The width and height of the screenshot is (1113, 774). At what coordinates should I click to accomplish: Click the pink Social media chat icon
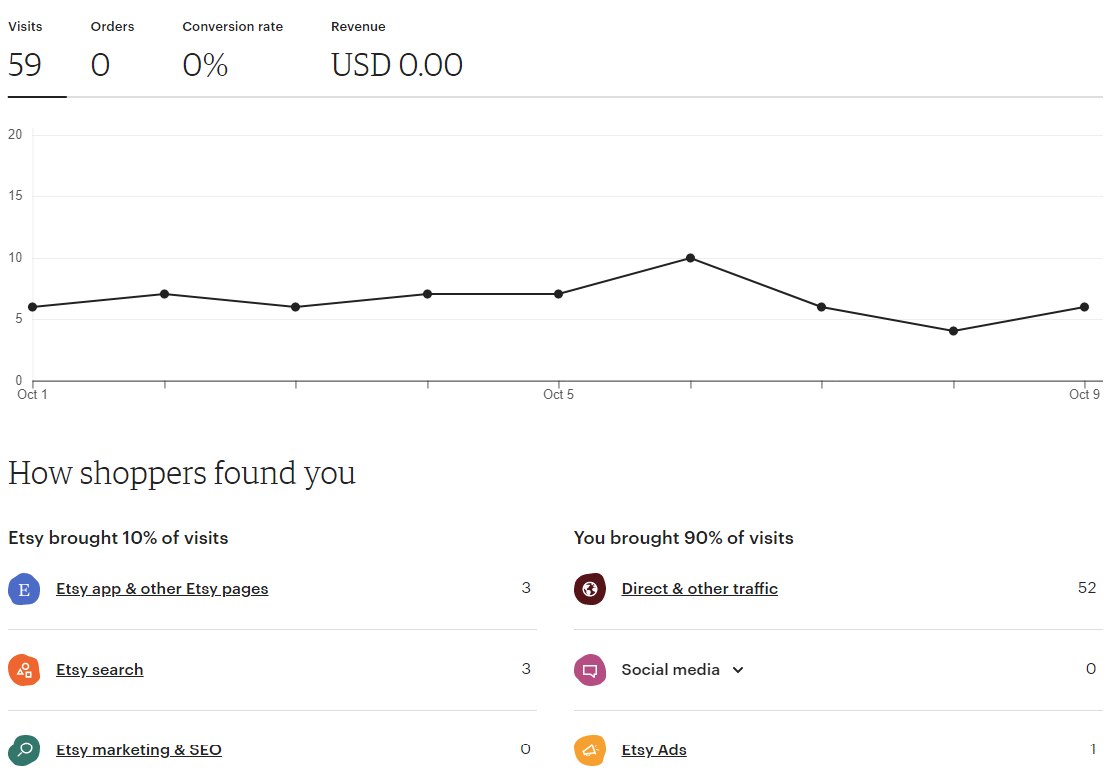click(x=590, y=670)
